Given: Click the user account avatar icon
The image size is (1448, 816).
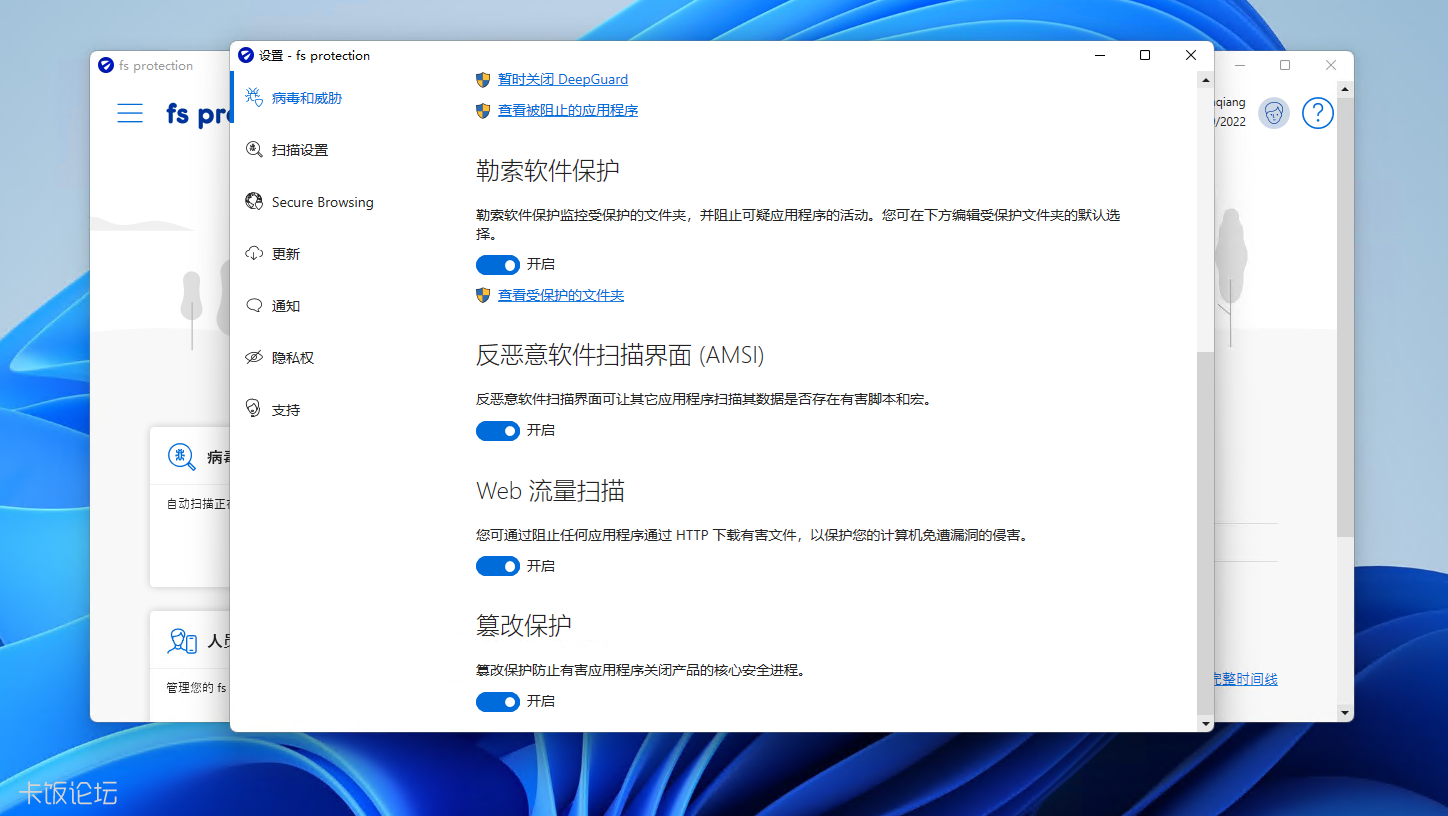Looking at the screenshot, I should (1274, 113).
